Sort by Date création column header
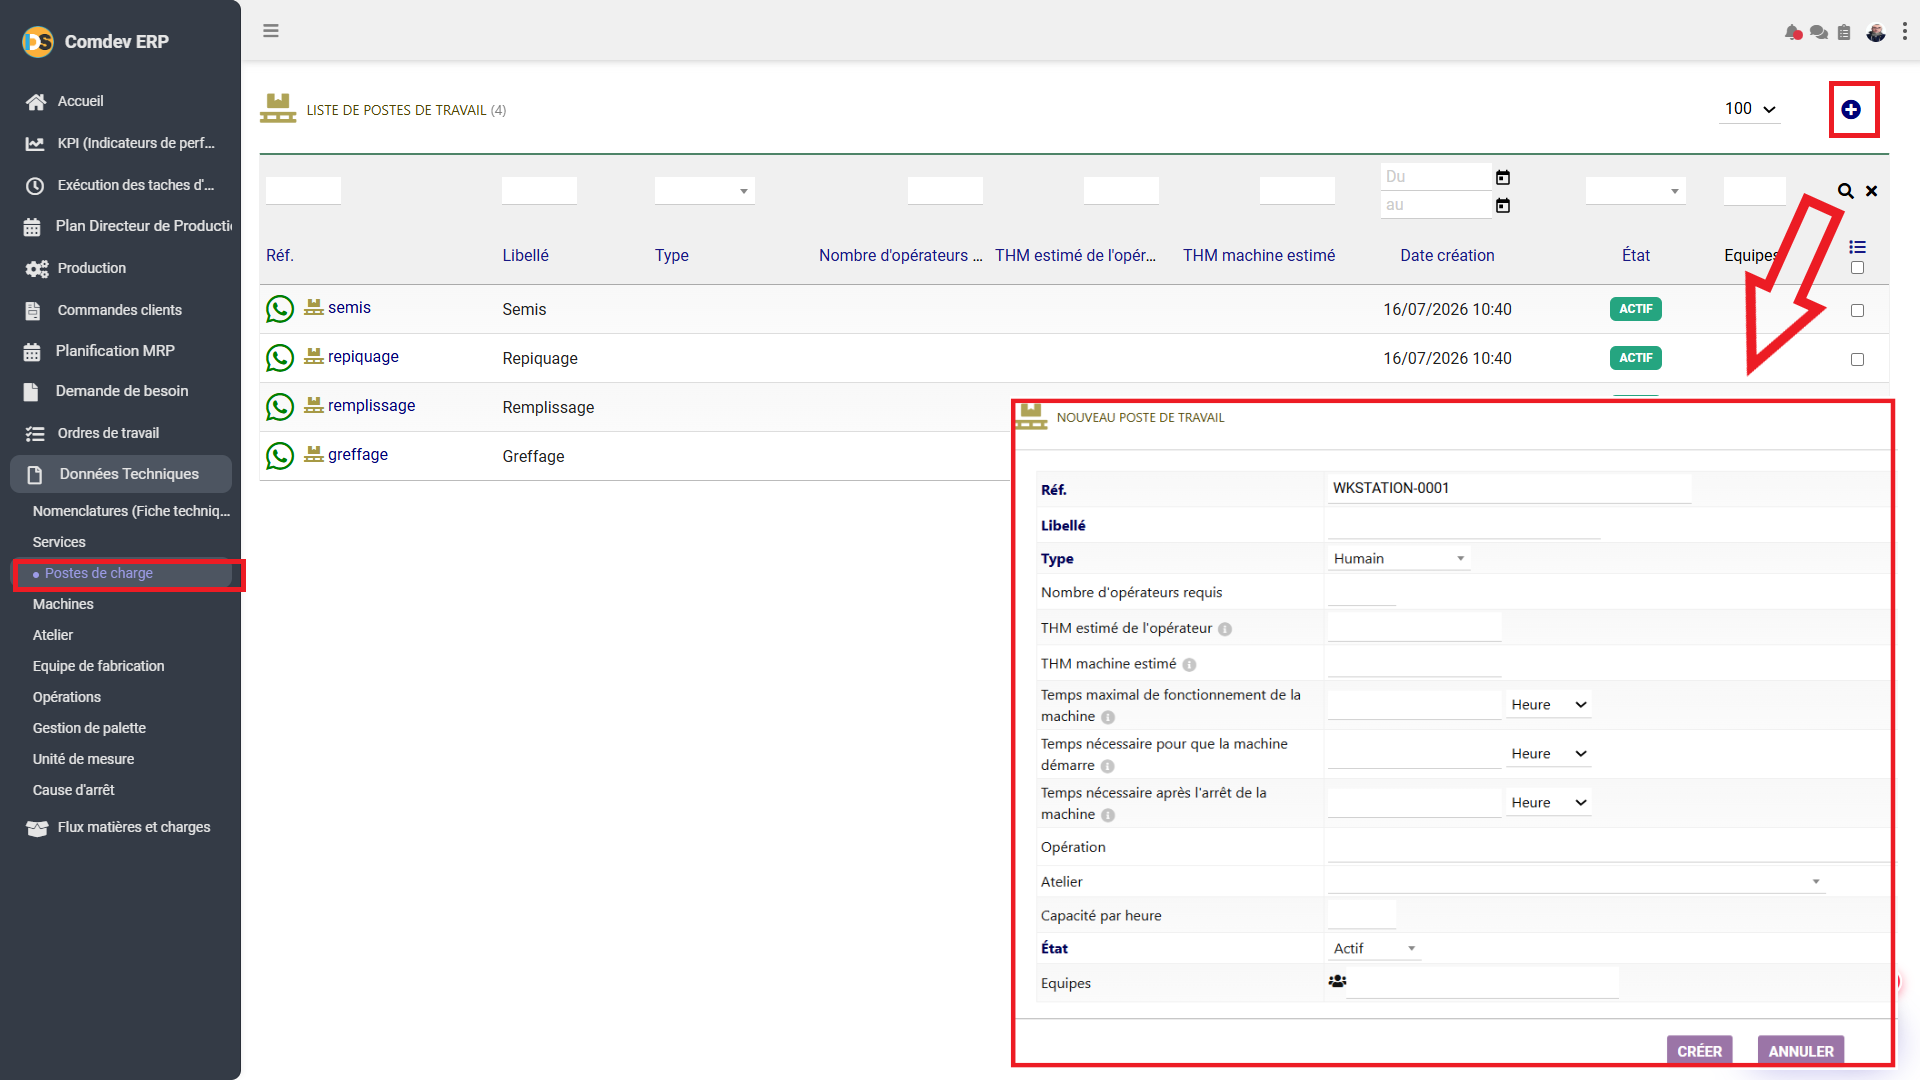The height and width of the screenshot is (1080, 1920). 1447,255
